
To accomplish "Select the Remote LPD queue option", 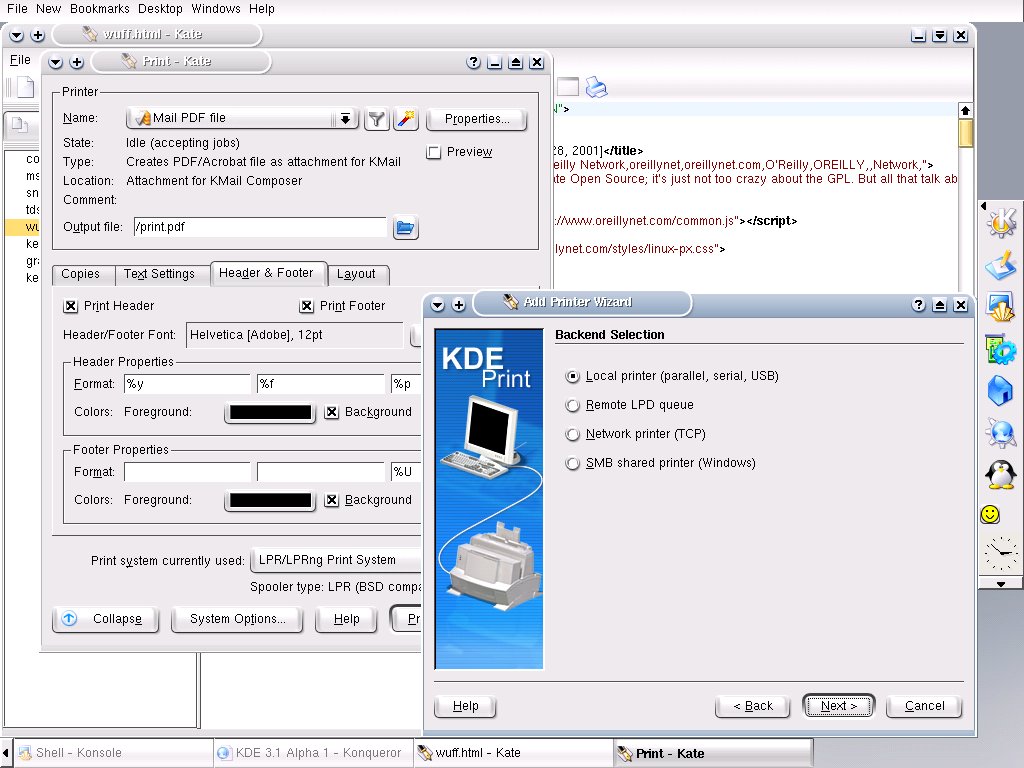I will [572, 406].
